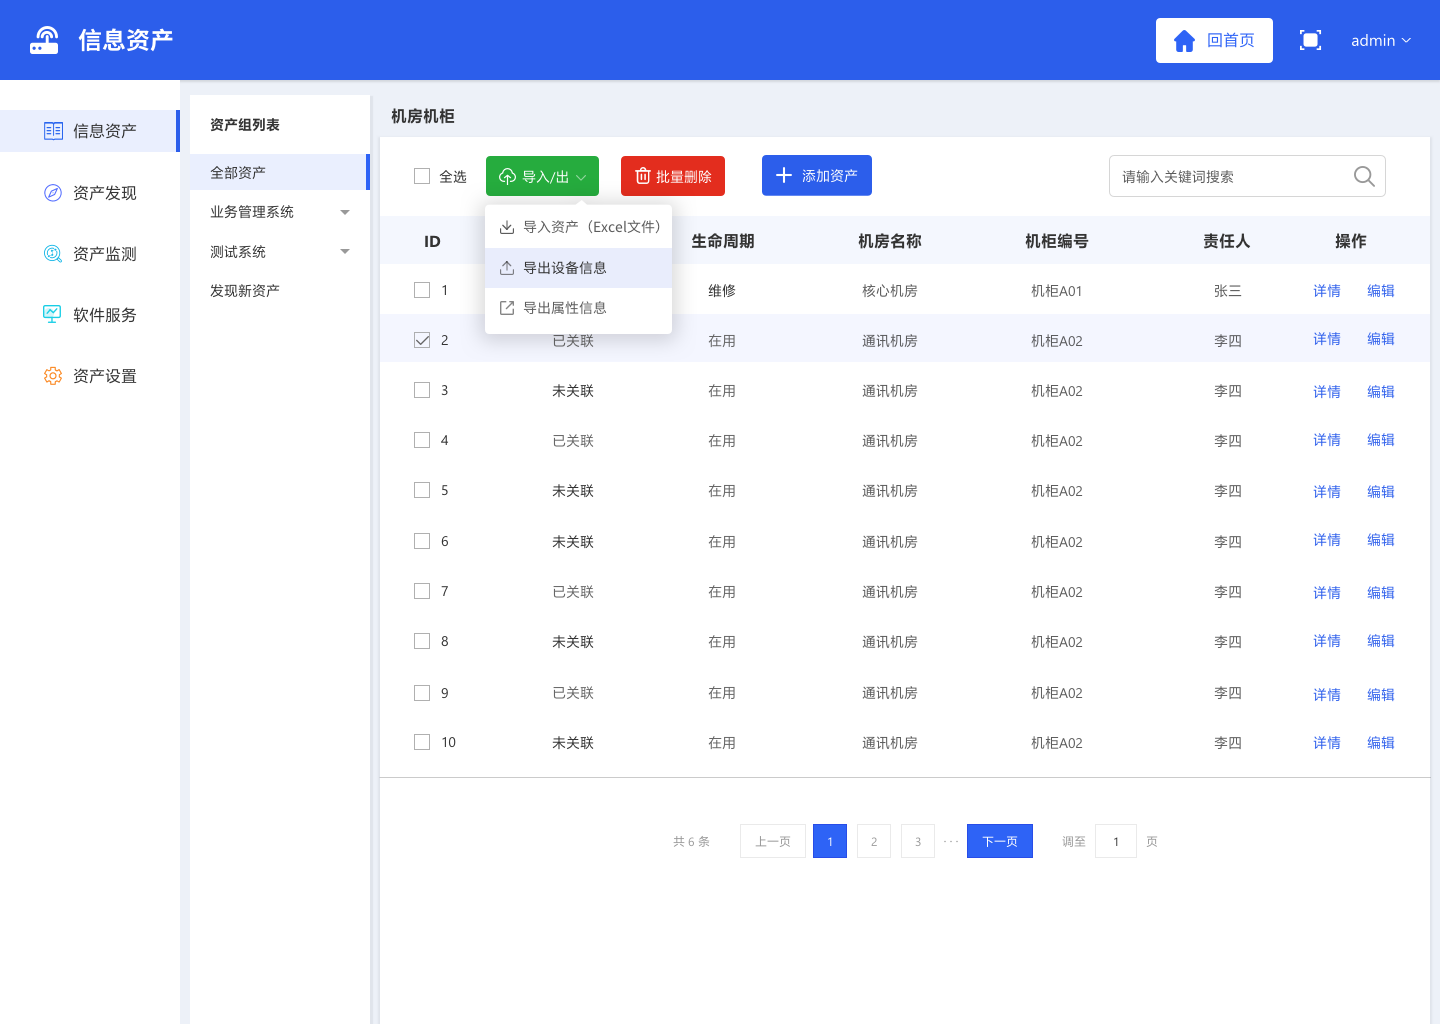Screen dimensions: 1440x1024
Task: Open the 软件服务 monitor icon
Action: click(x=53, y=314)
